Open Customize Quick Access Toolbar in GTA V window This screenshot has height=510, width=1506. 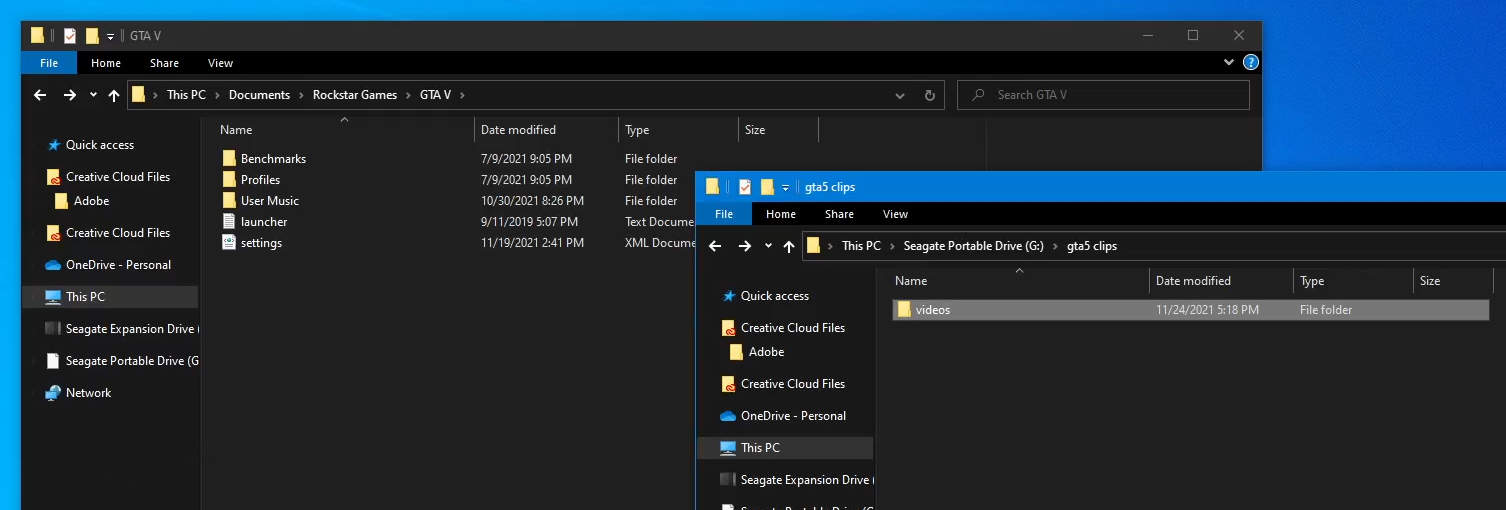[110, 36]
